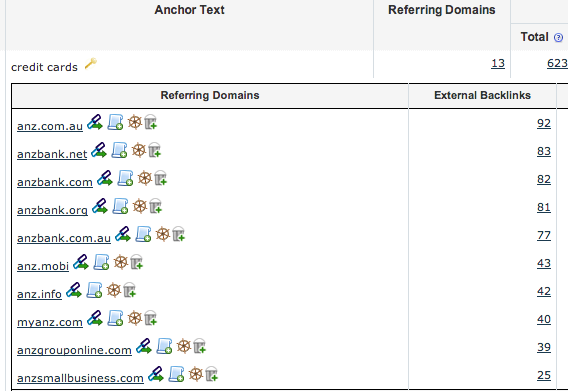Click the link arrow icon for anzsmallbusiness.com
The width and height of the screenshot is (568, 391).
click(156, 374)
